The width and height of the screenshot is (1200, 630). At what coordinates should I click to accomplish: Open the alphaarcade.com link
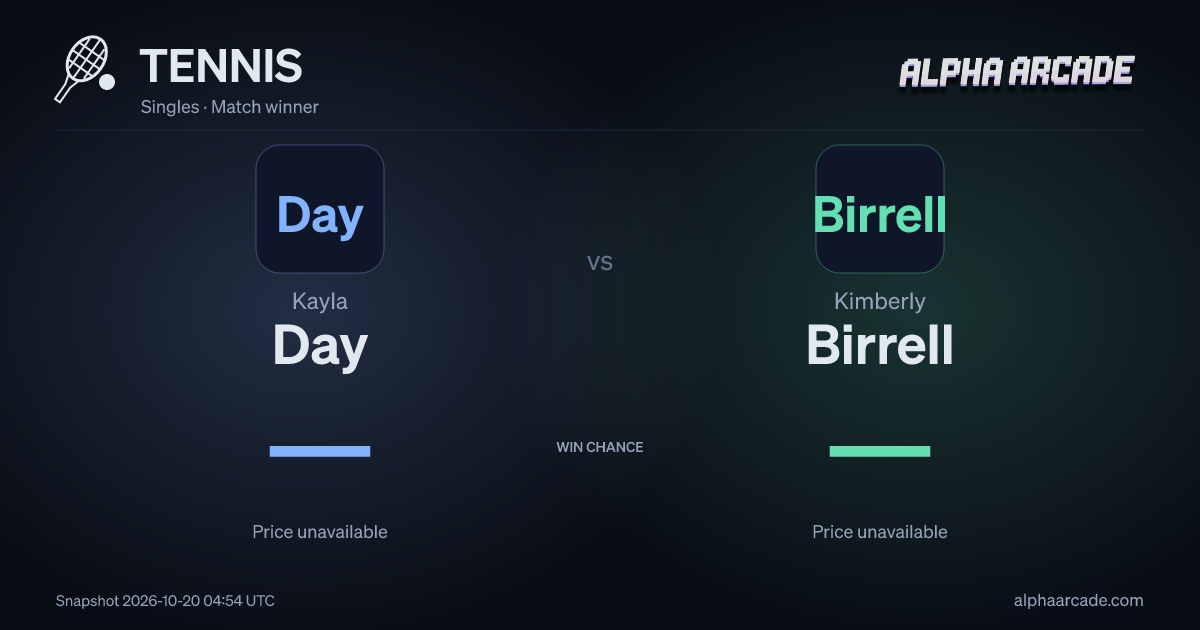(1078, 601)
